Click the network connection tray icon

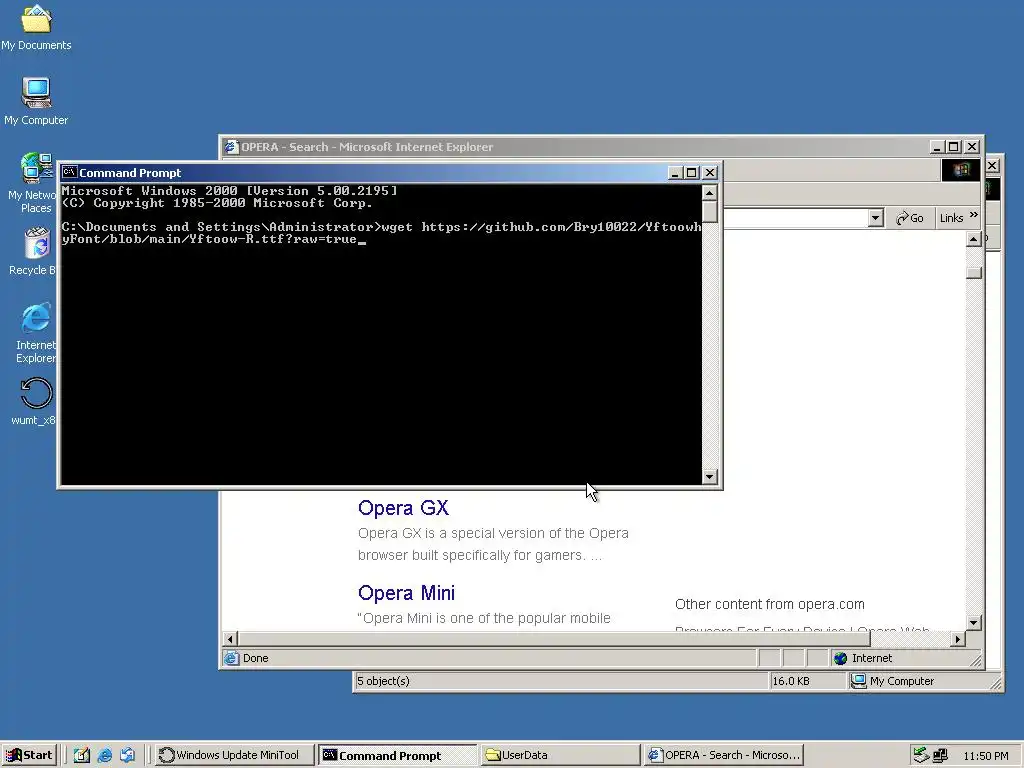(x=940, y=756)
